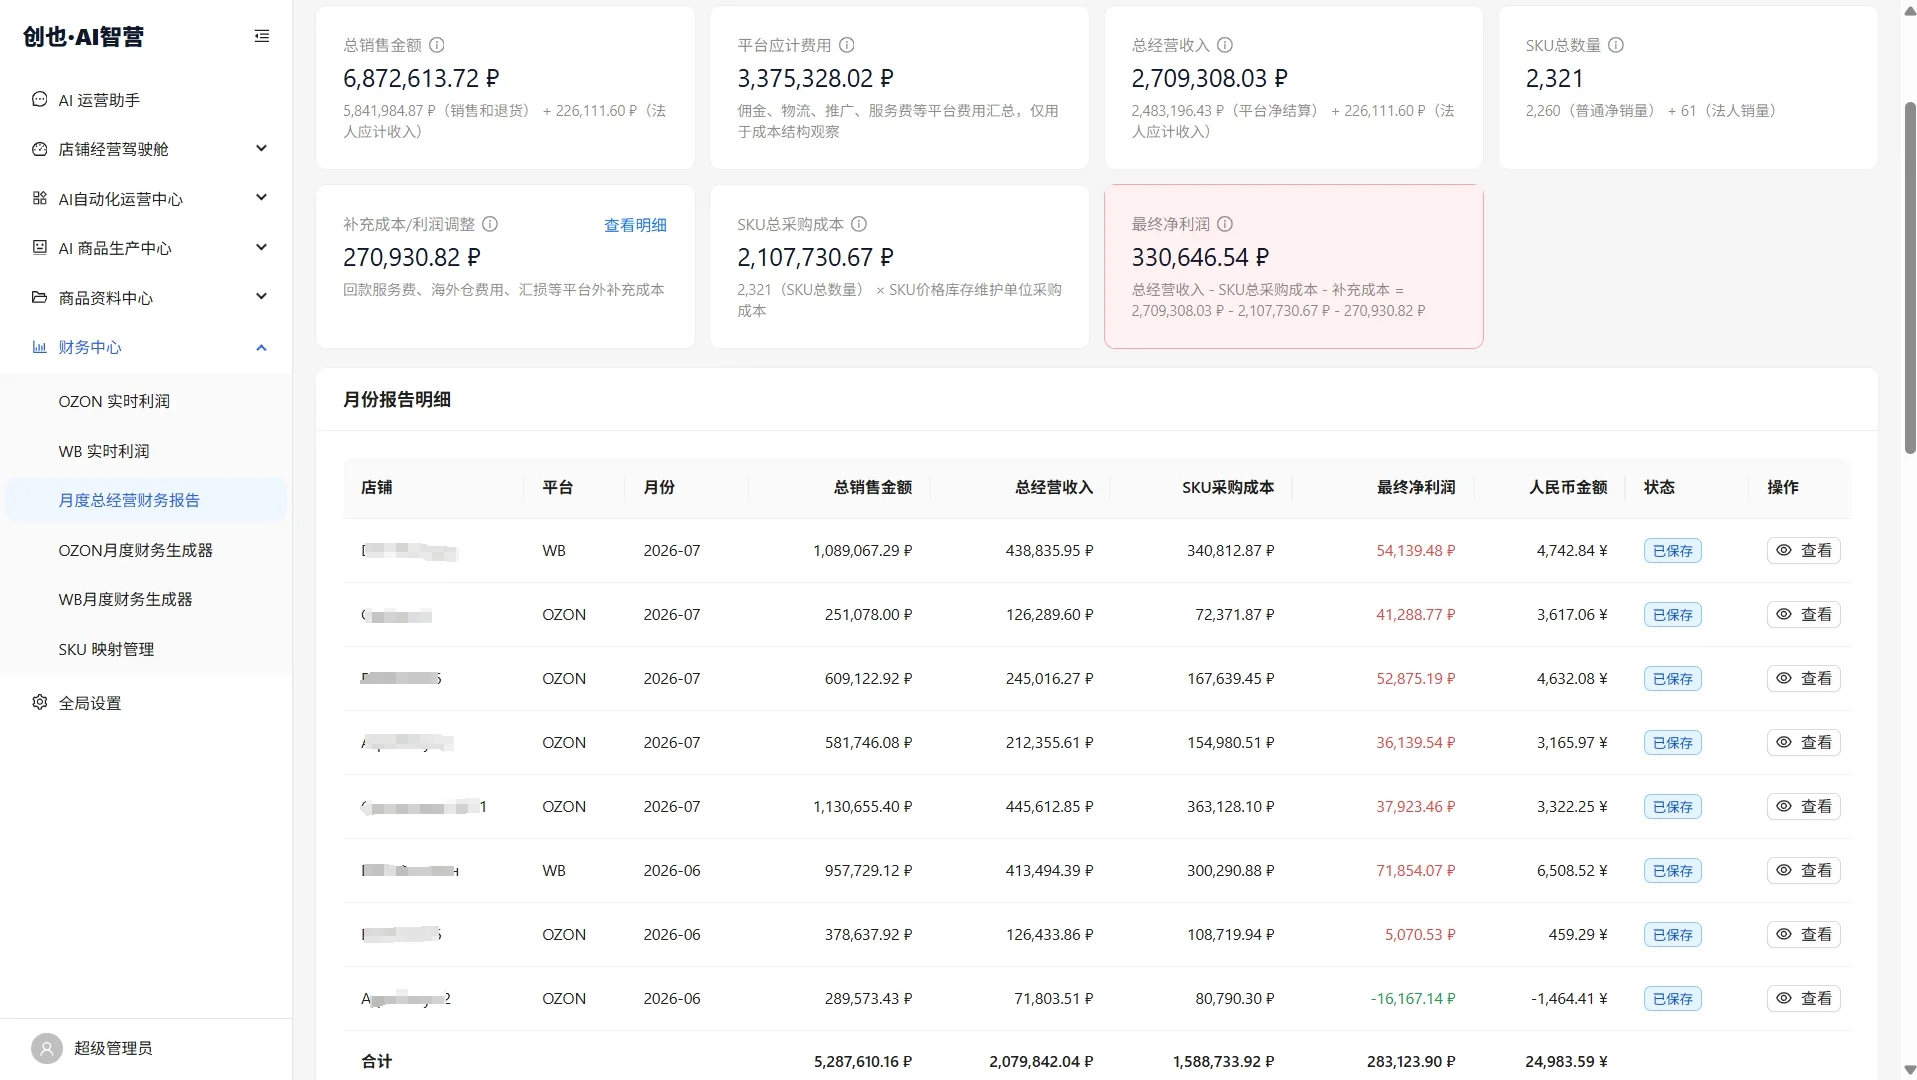The width and height of the screenshot is (1917, 1080).
Task: Click the 店铺经营驾驶舱 dashboard icon
Action: tap(40, 149)
